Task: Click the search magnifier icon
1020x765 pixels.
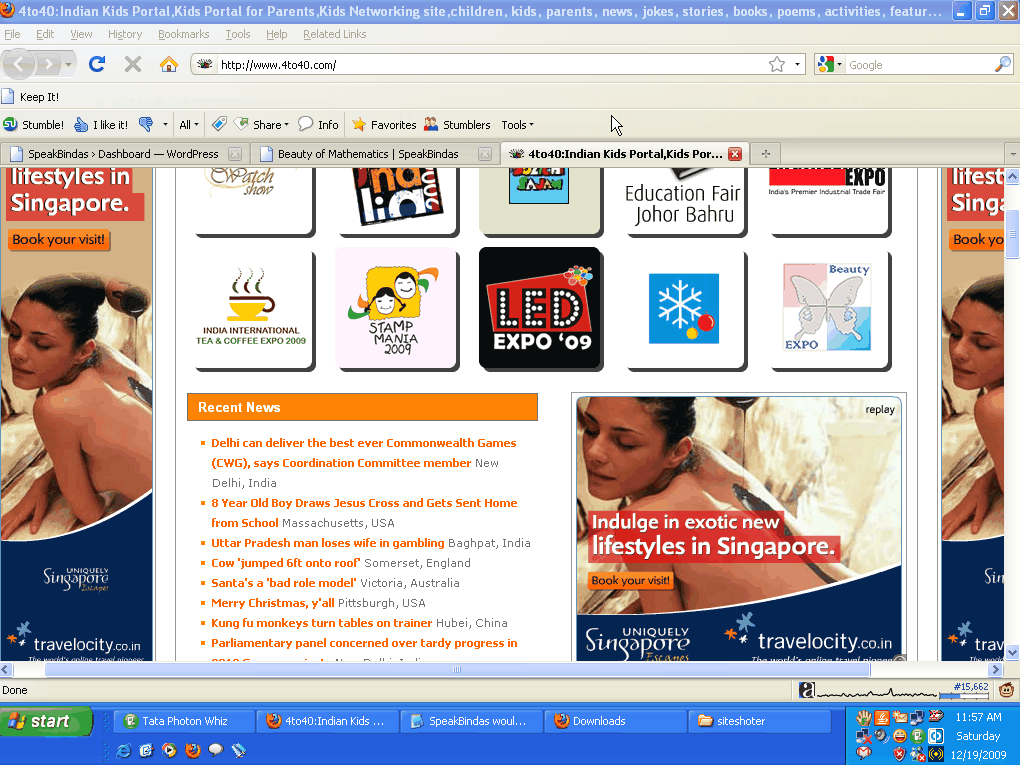Action: (1003, 64)
